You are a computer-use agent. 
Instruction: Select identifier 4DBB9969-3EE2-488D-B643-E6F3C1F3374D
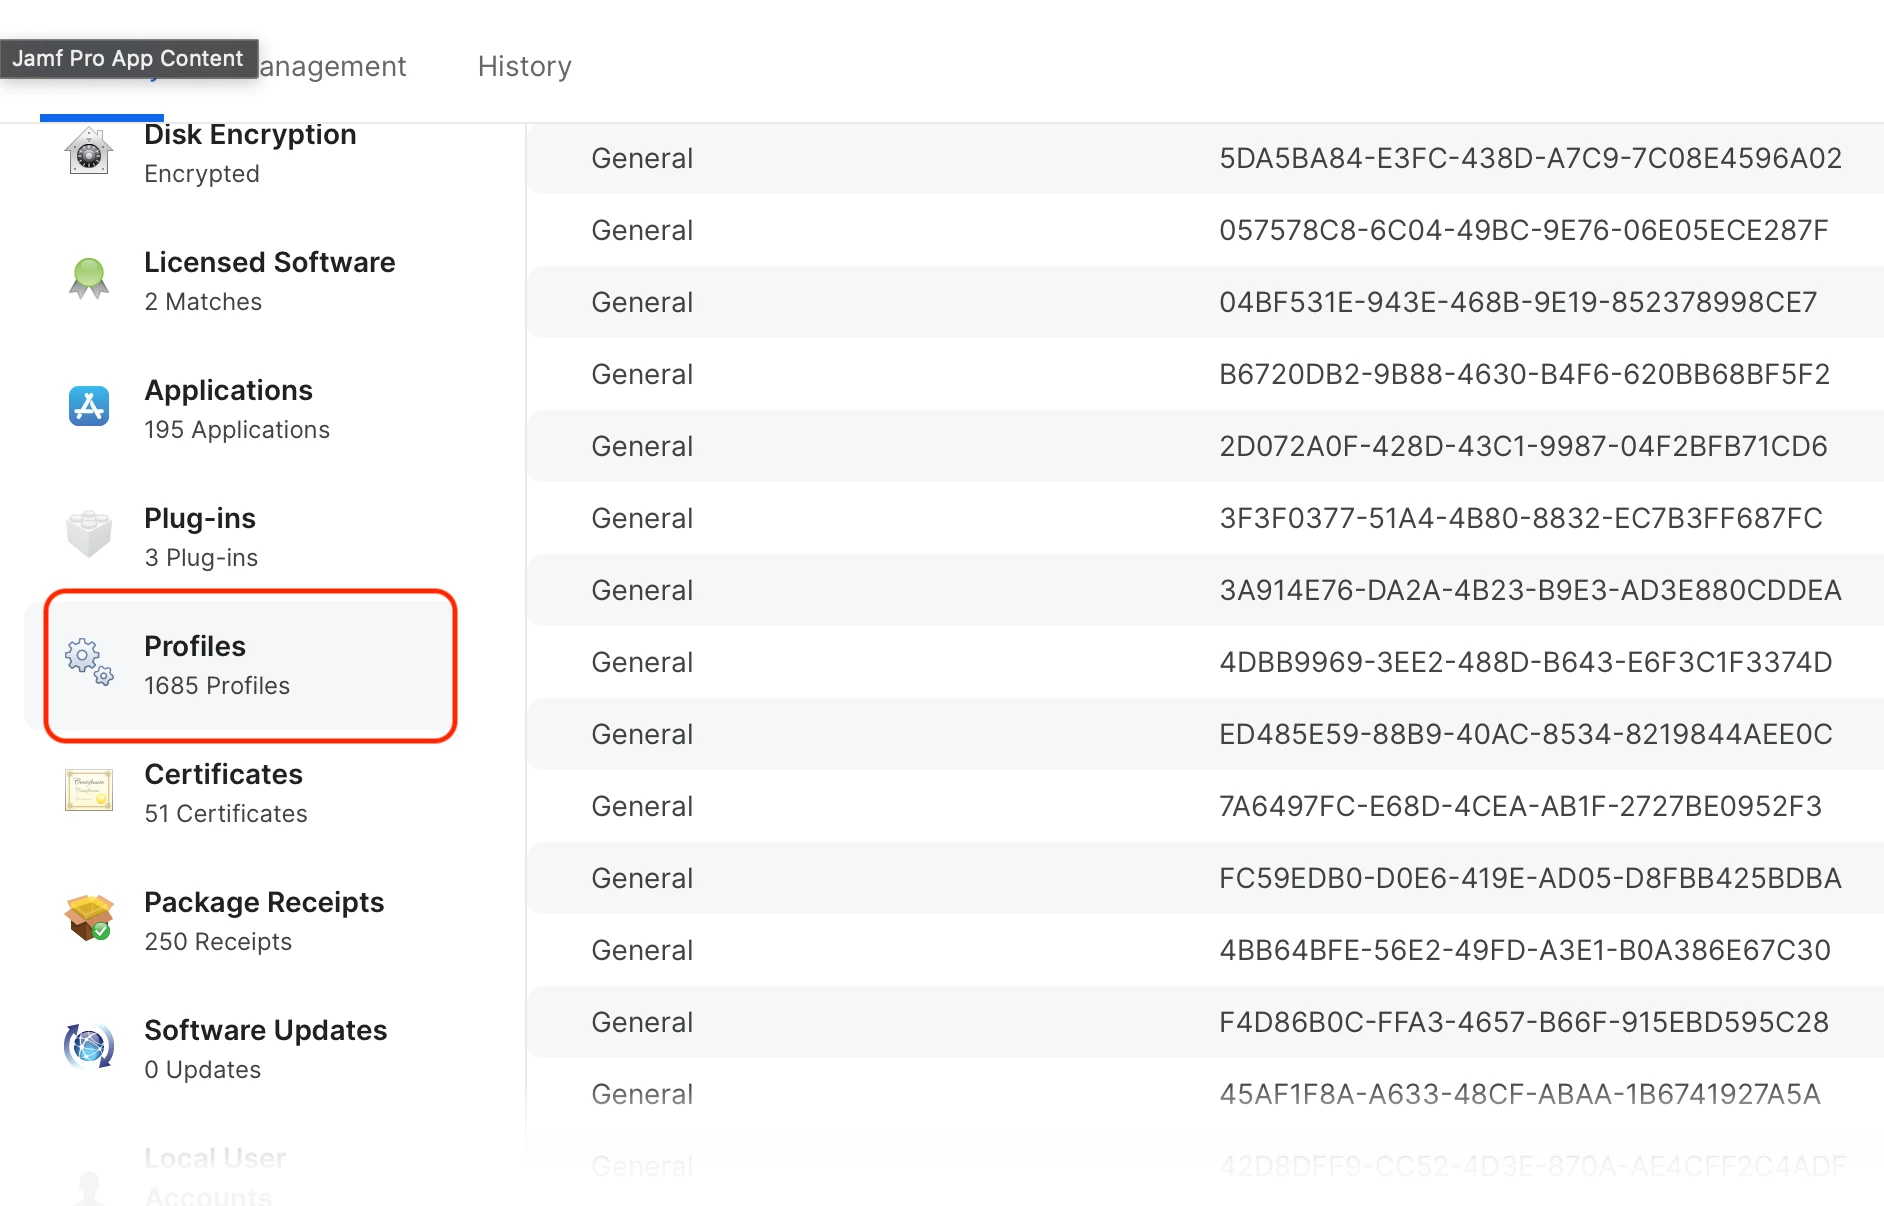pos(1525,662)
